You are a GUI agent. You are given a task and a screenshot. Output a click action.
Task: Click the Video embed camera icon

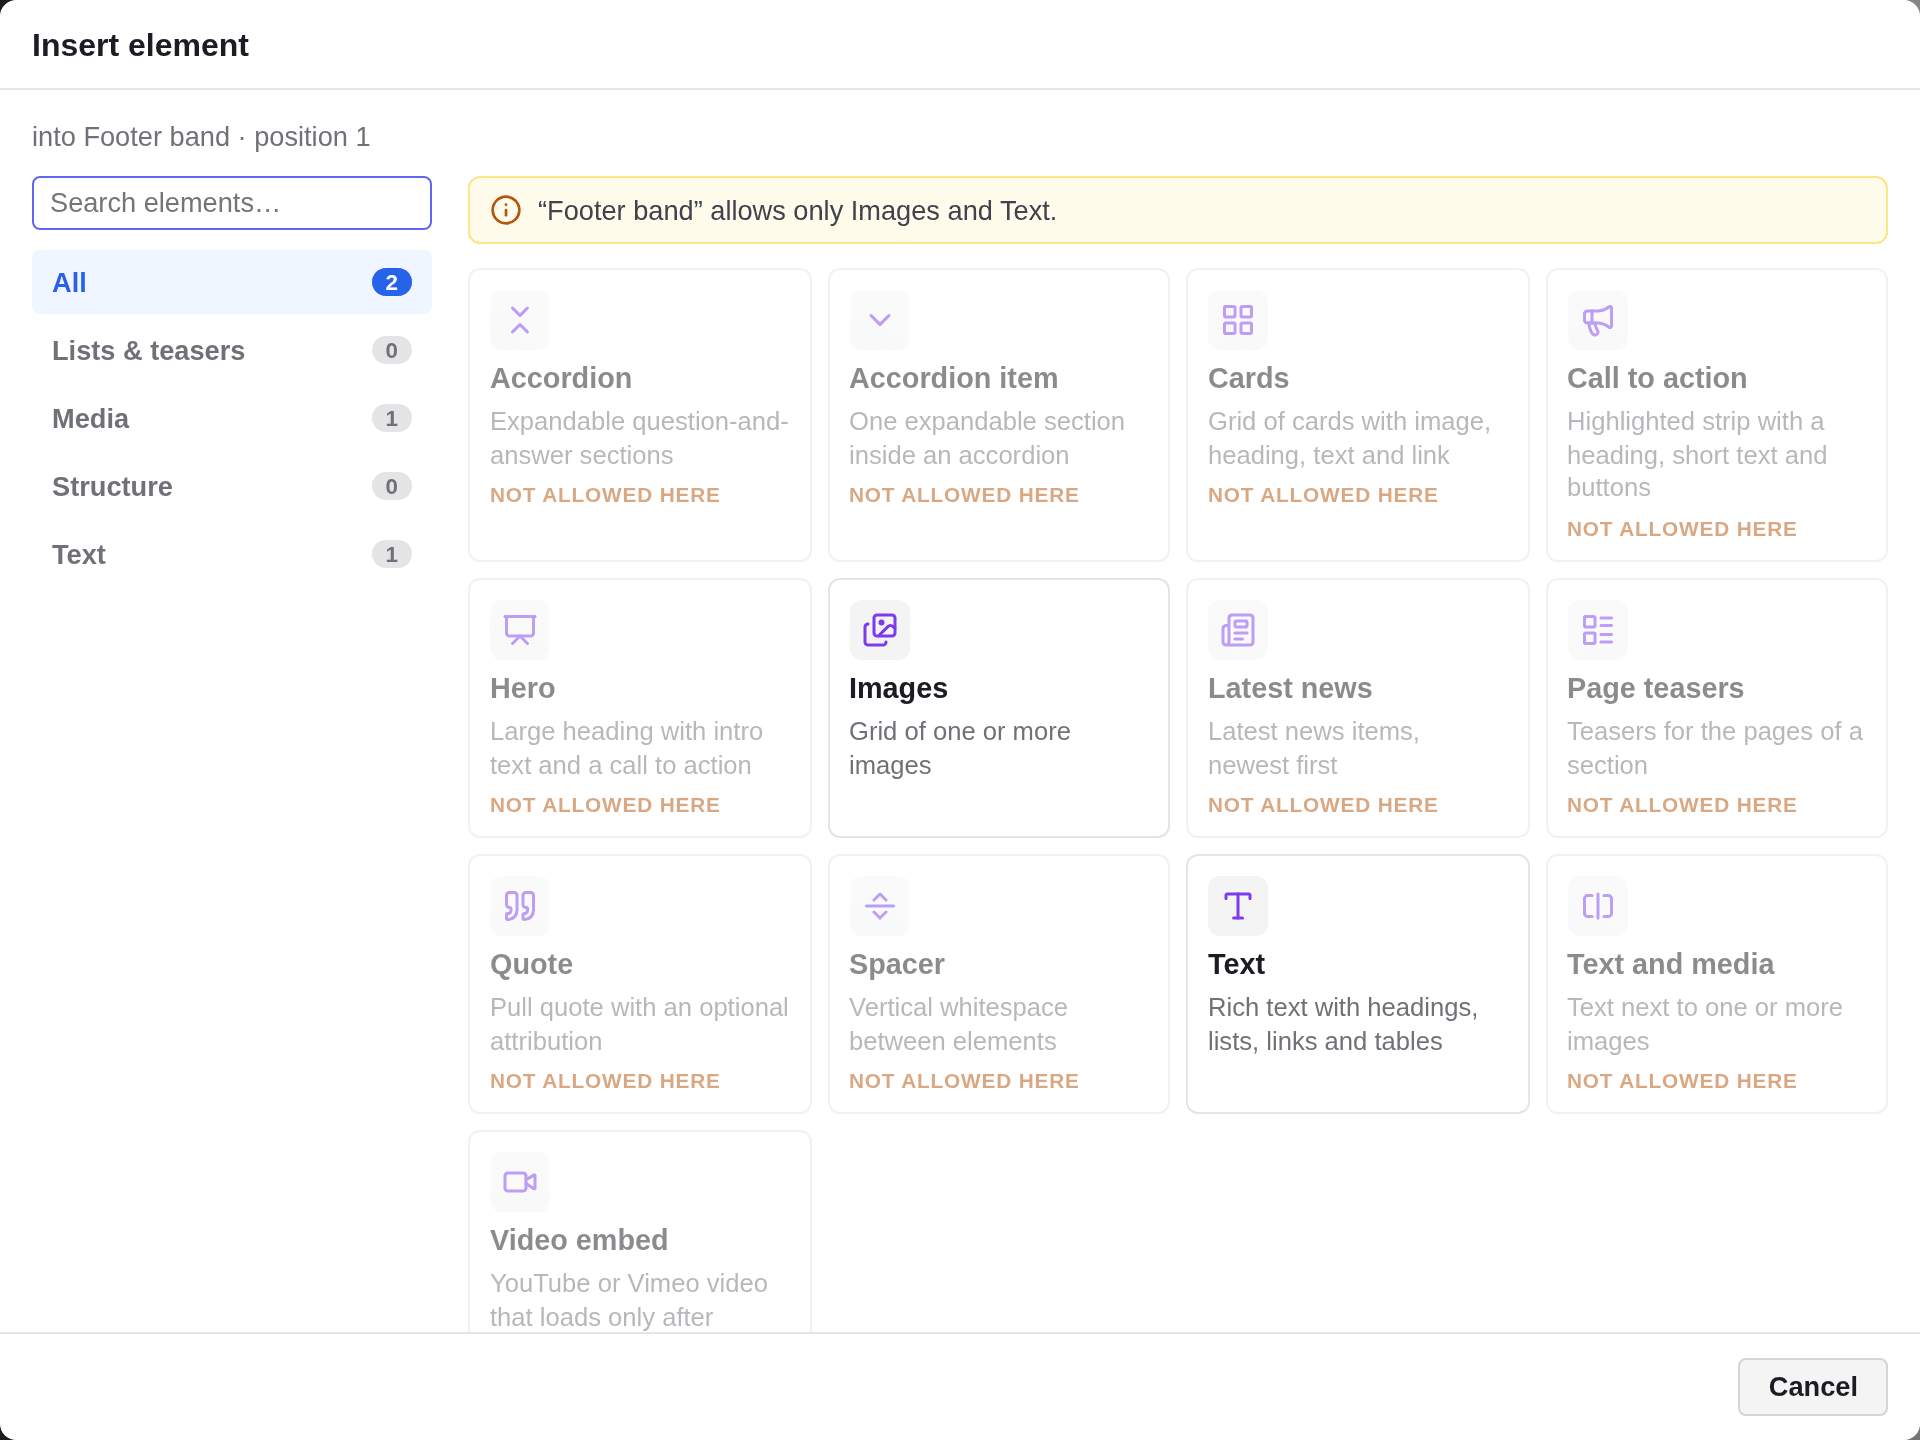pyautogui.click(x=520, y=1182)
